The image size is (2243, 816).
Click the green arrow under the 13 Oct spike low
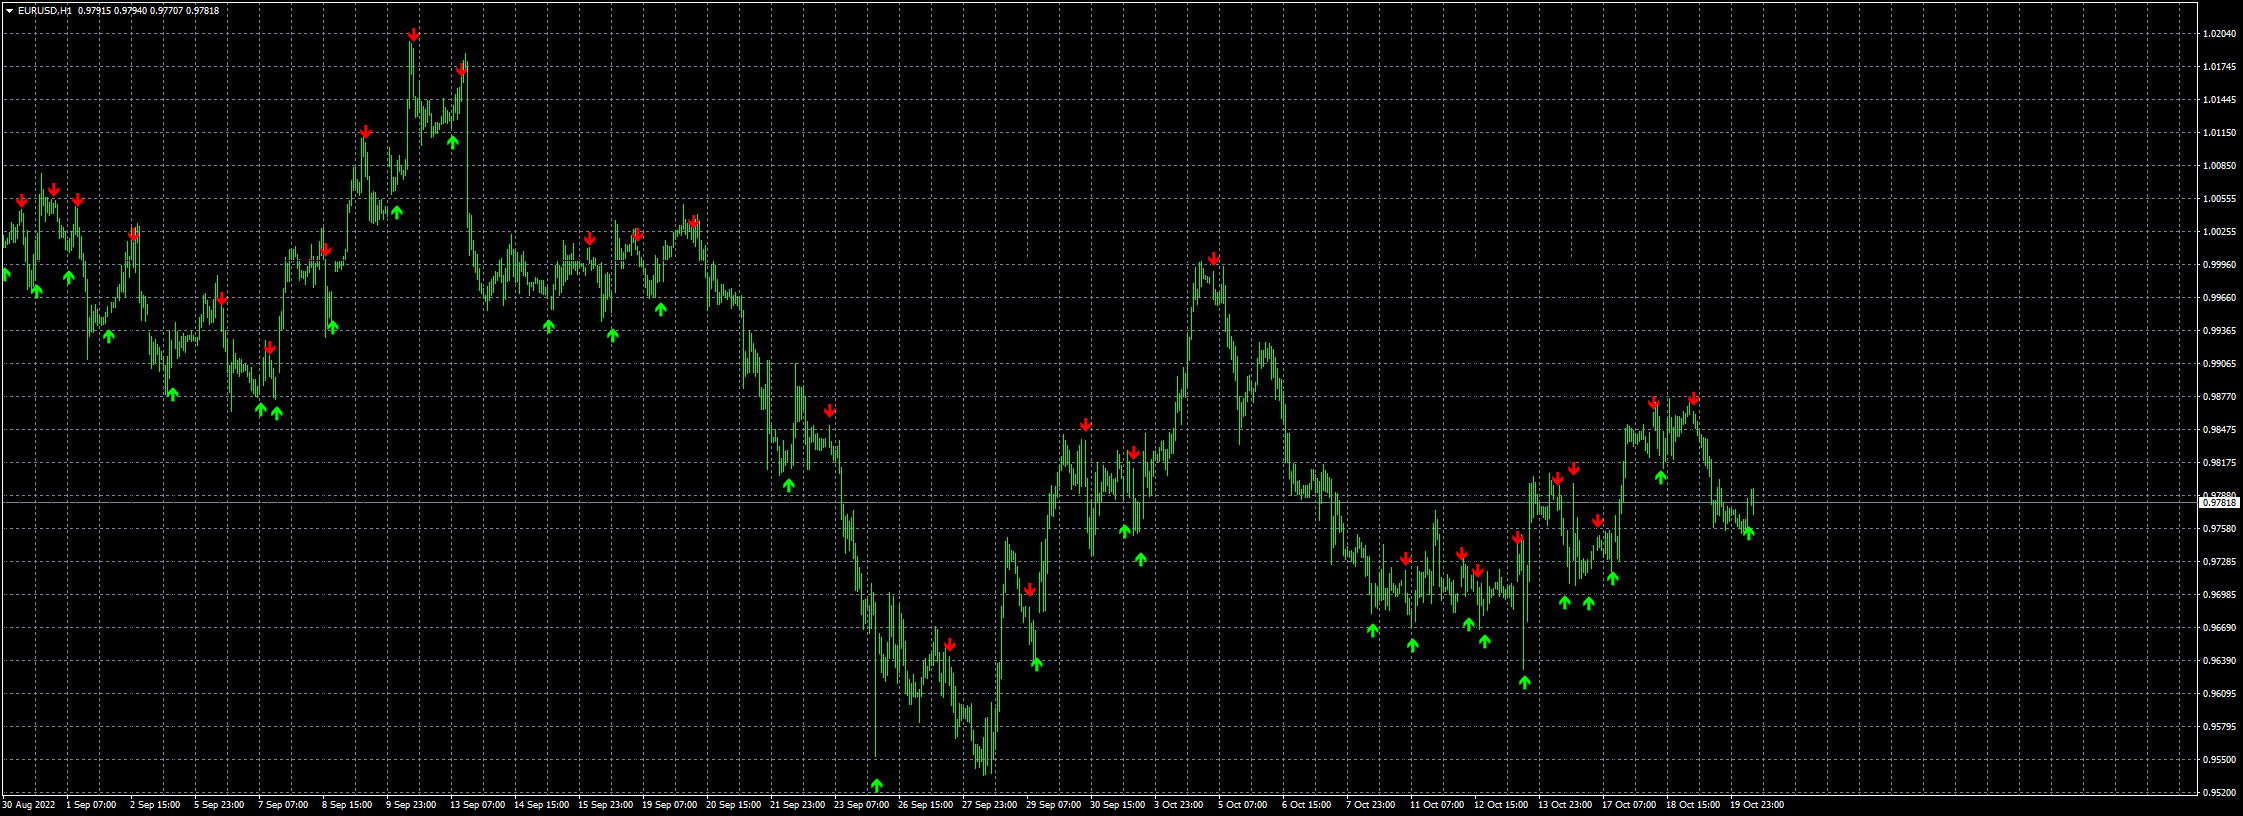1525,682
